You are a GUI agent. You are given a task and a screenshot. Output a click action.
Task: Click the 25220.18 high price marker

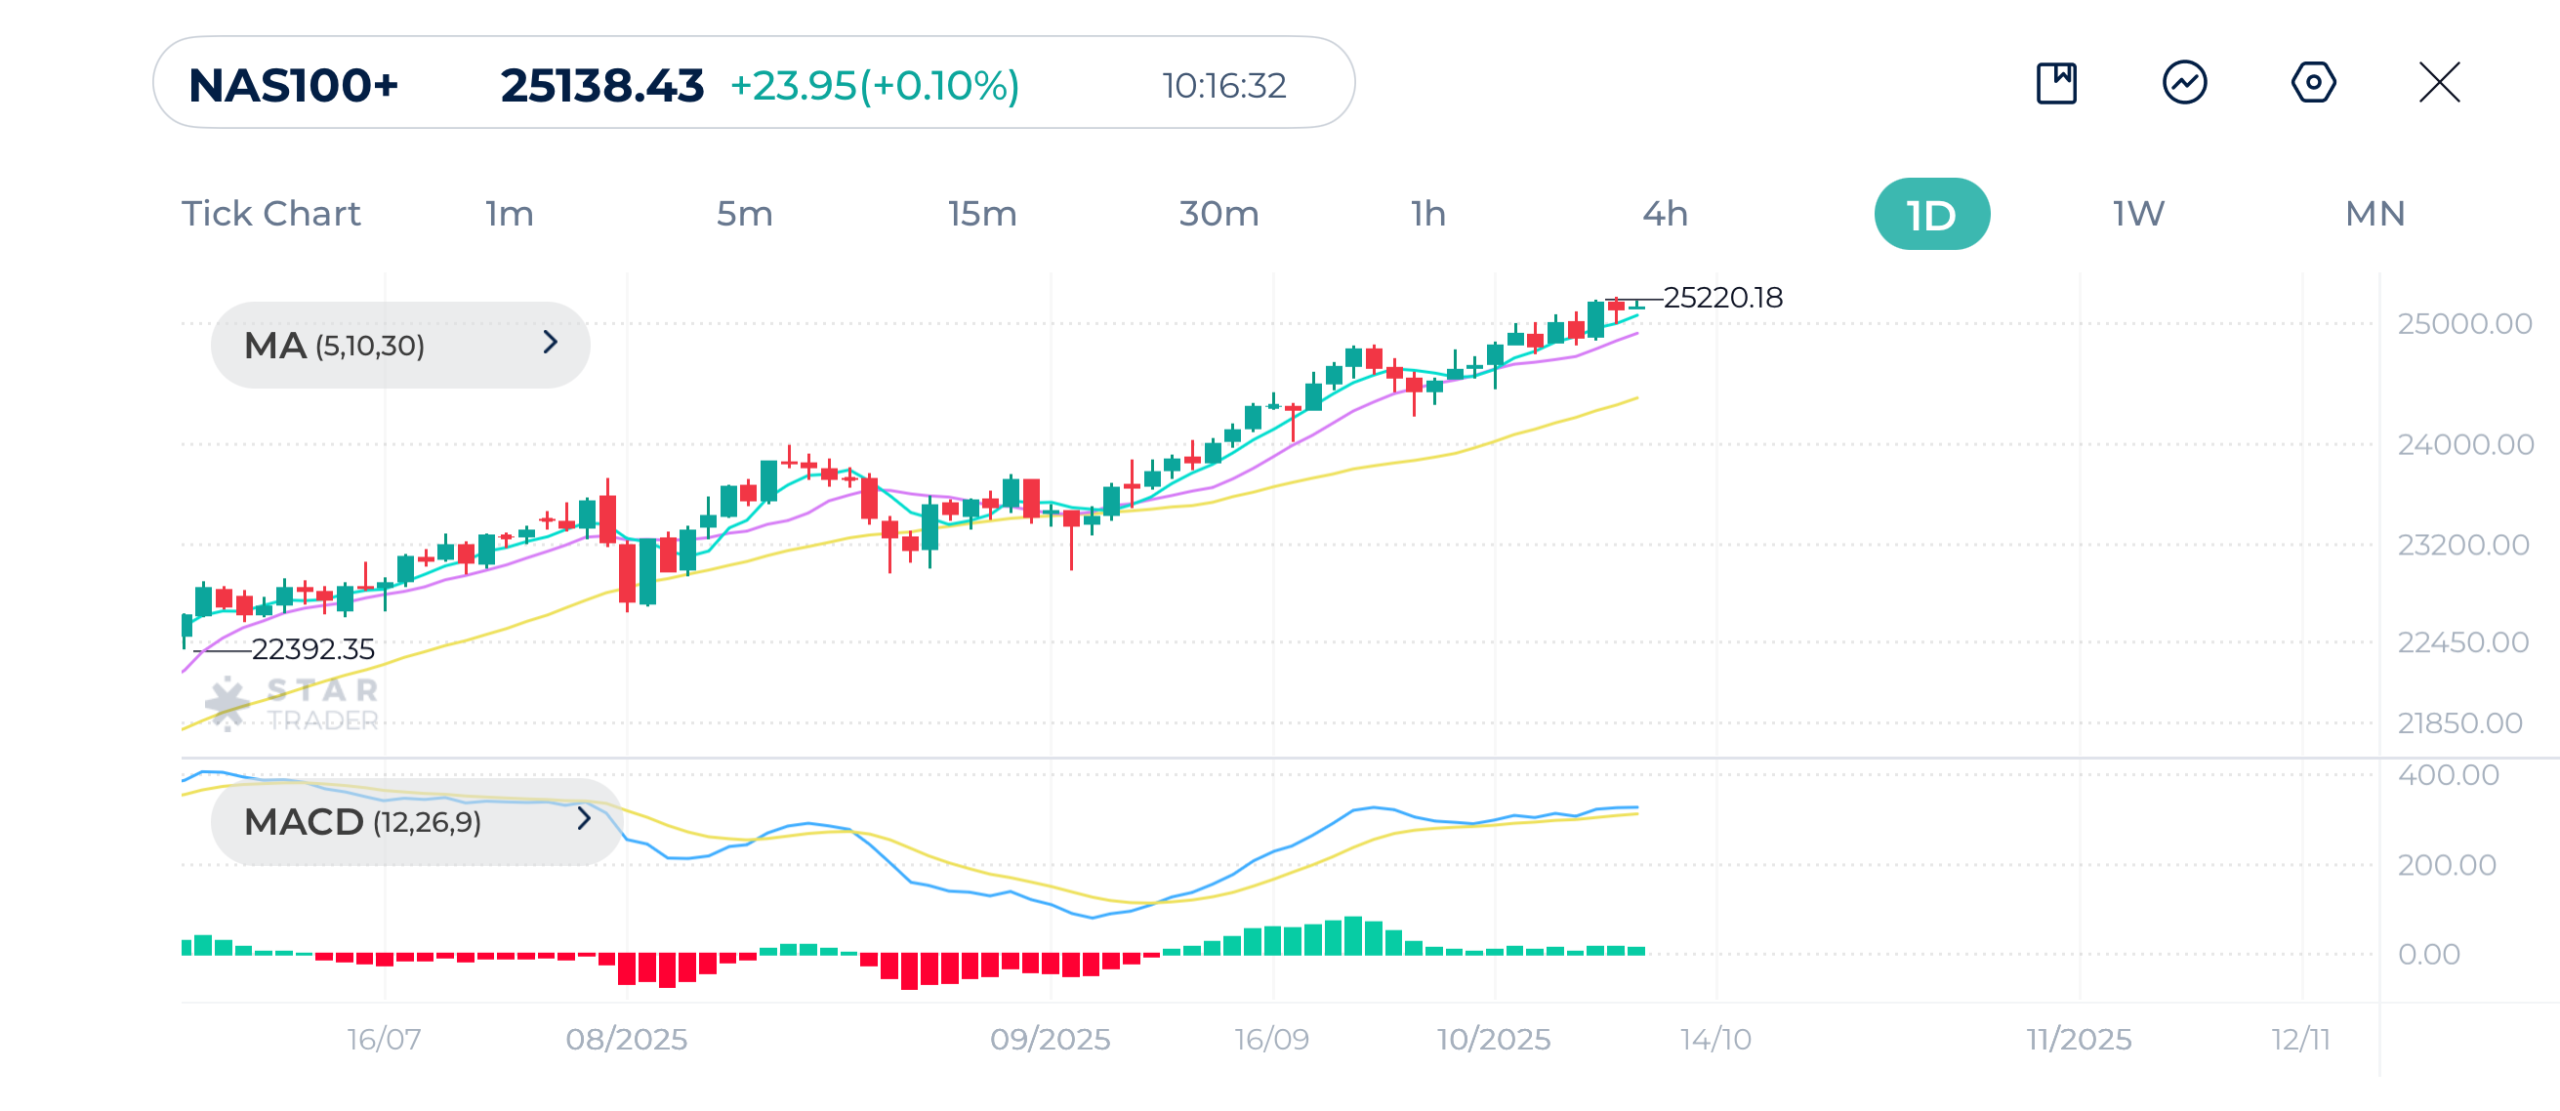point(1722,298)
